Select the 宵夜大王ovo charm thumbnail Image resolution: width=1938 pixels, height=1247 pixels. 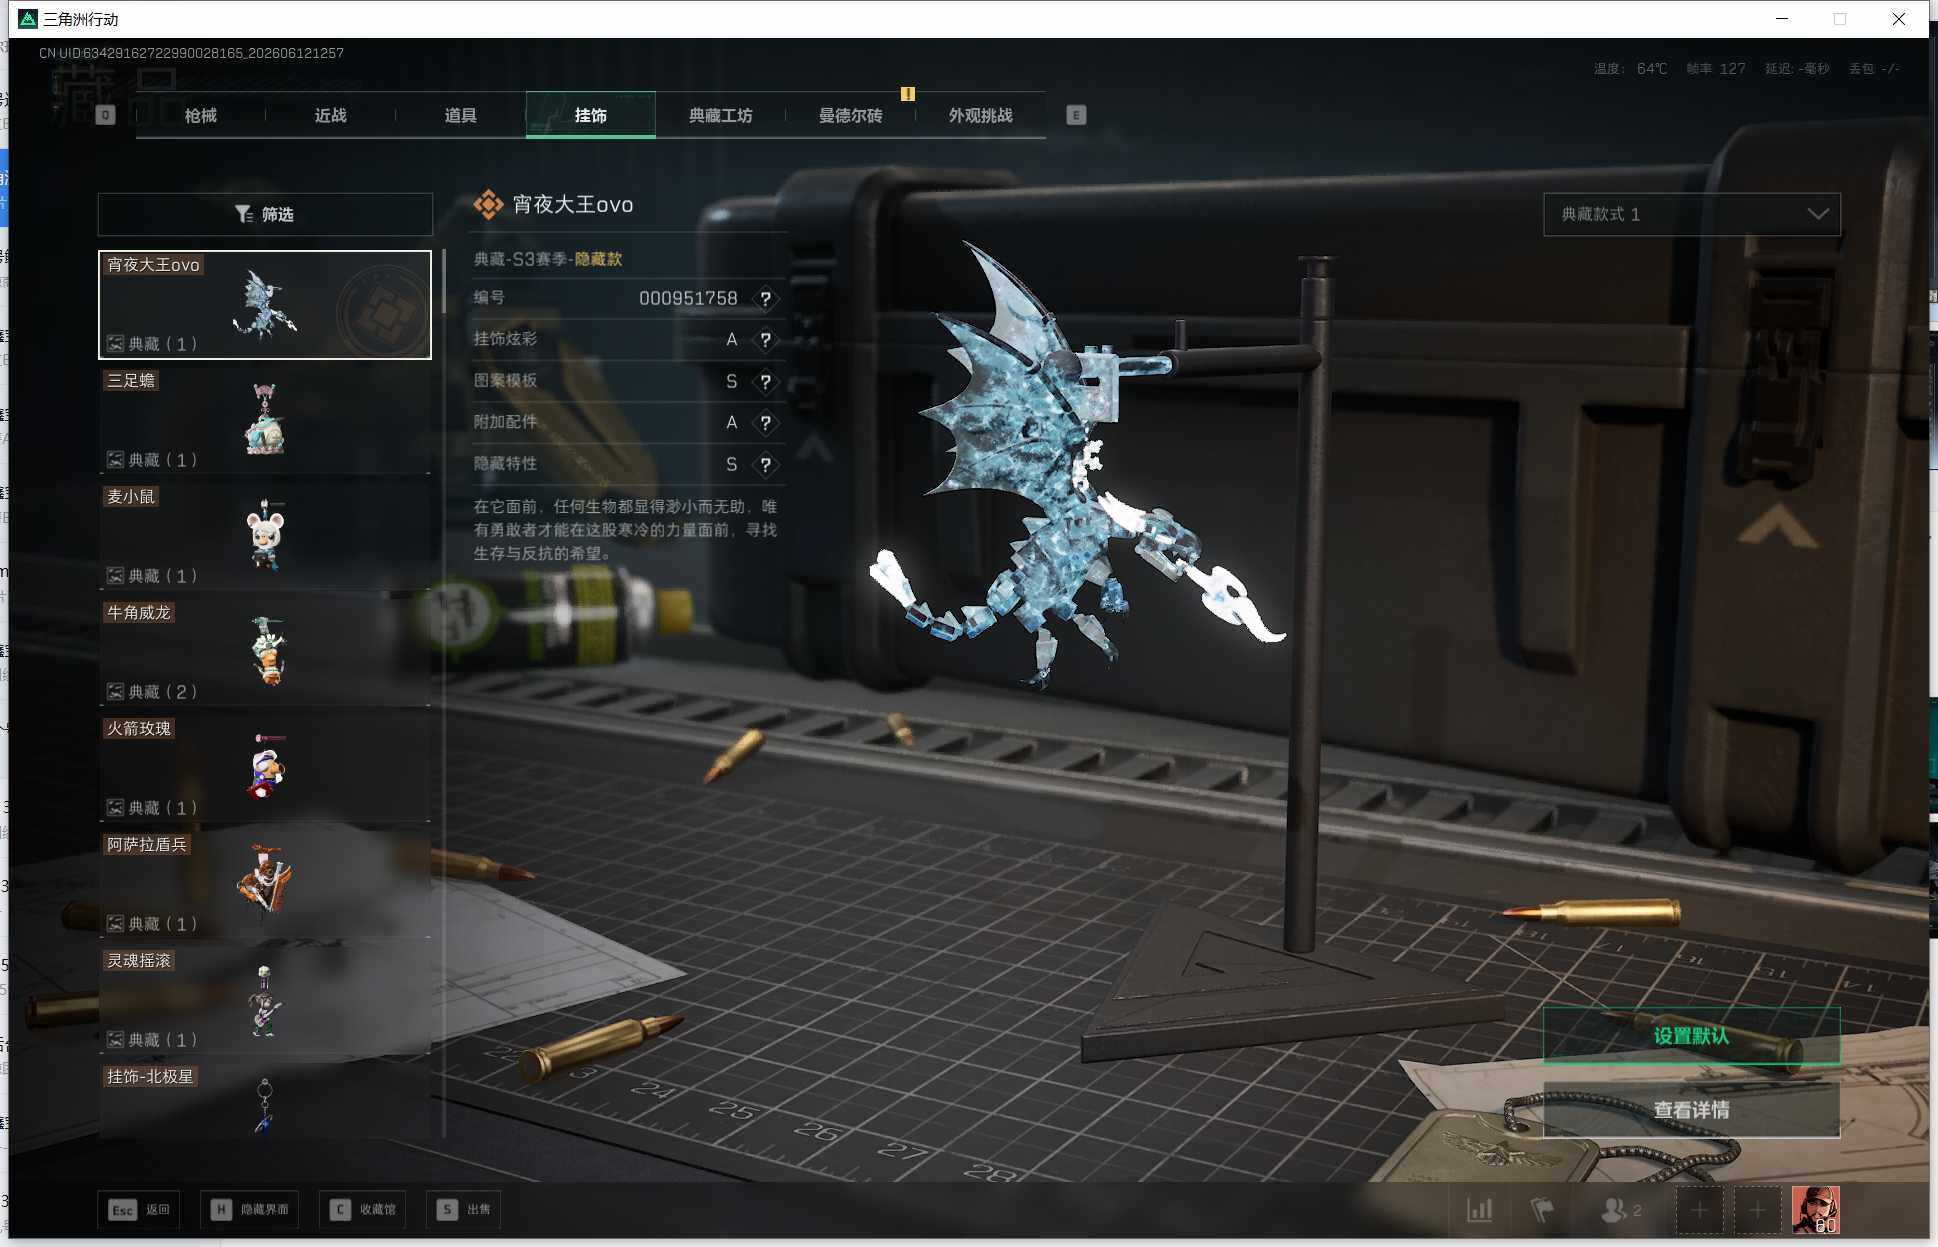[265, 305]
